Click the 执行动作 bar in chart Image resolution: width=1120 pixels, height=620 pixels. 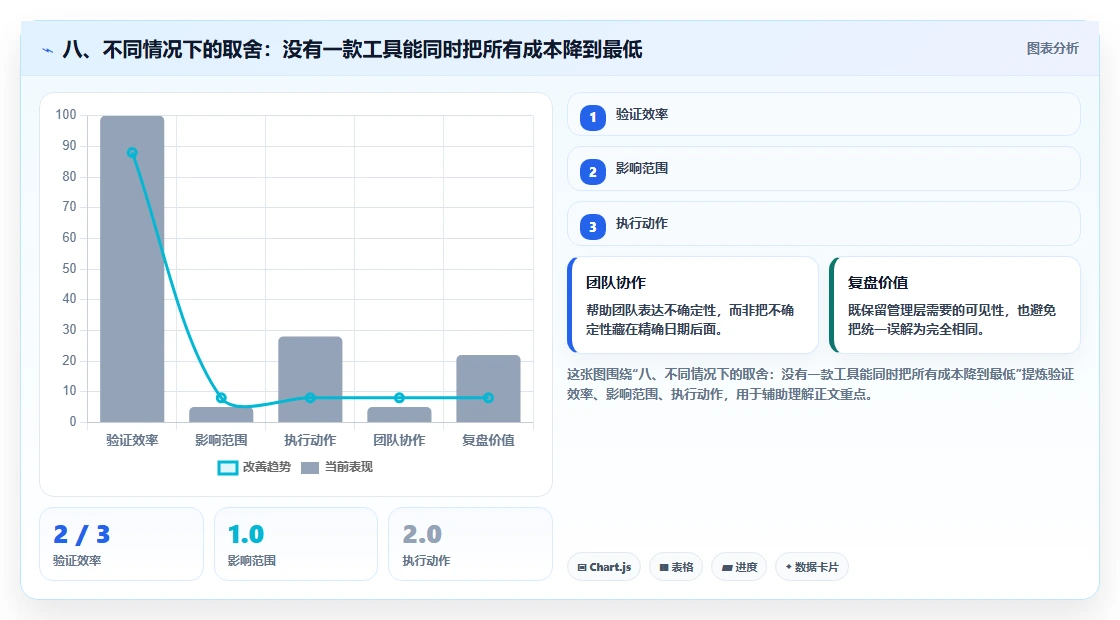[x=310, y=379]
